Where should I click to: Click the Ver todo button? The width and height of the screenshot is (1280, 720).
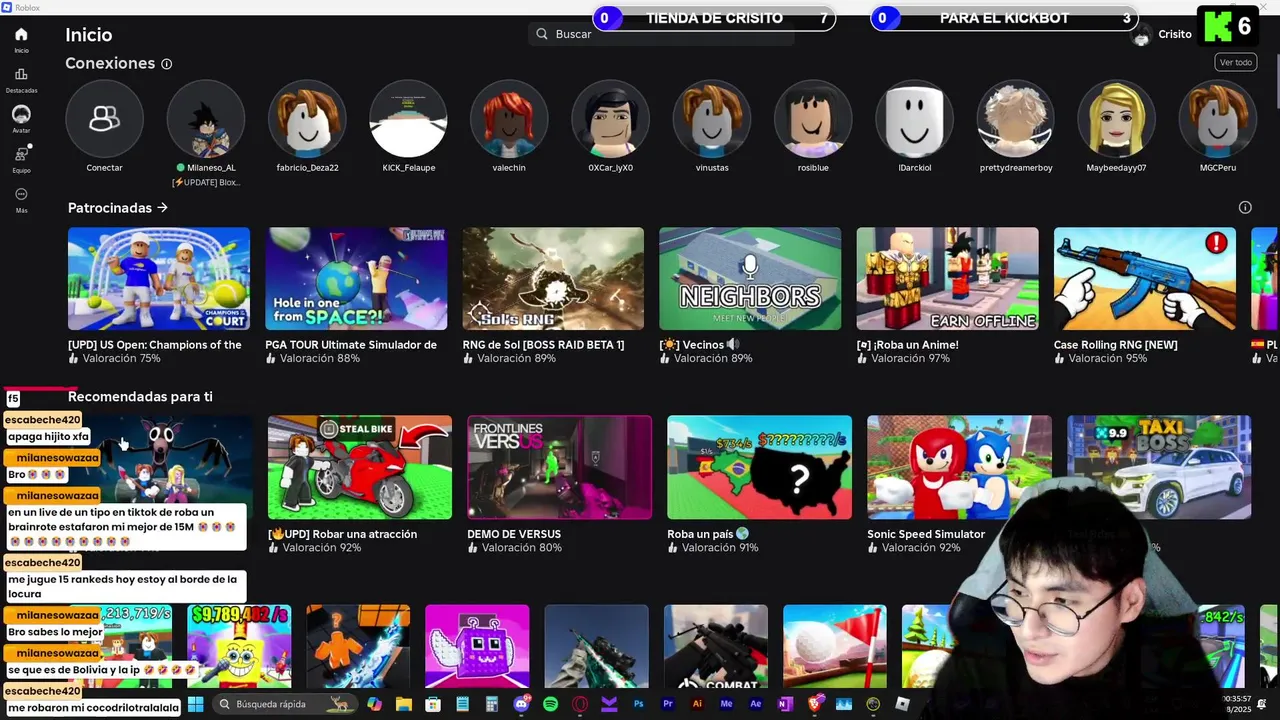tap(1235, 62)
